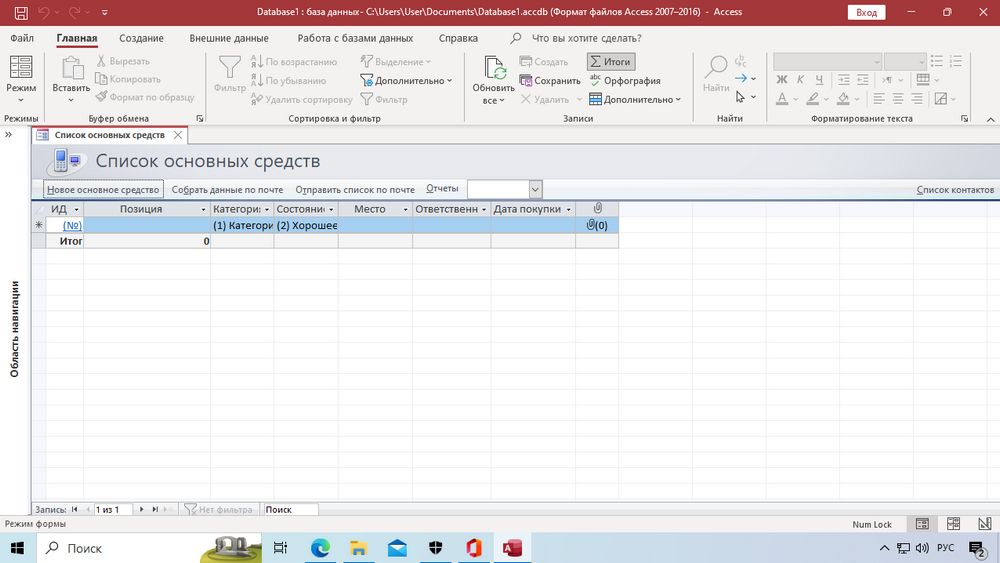Expand the navigation pane chevron
This screenshot has height=563, width=1000.
coord(8,135)
